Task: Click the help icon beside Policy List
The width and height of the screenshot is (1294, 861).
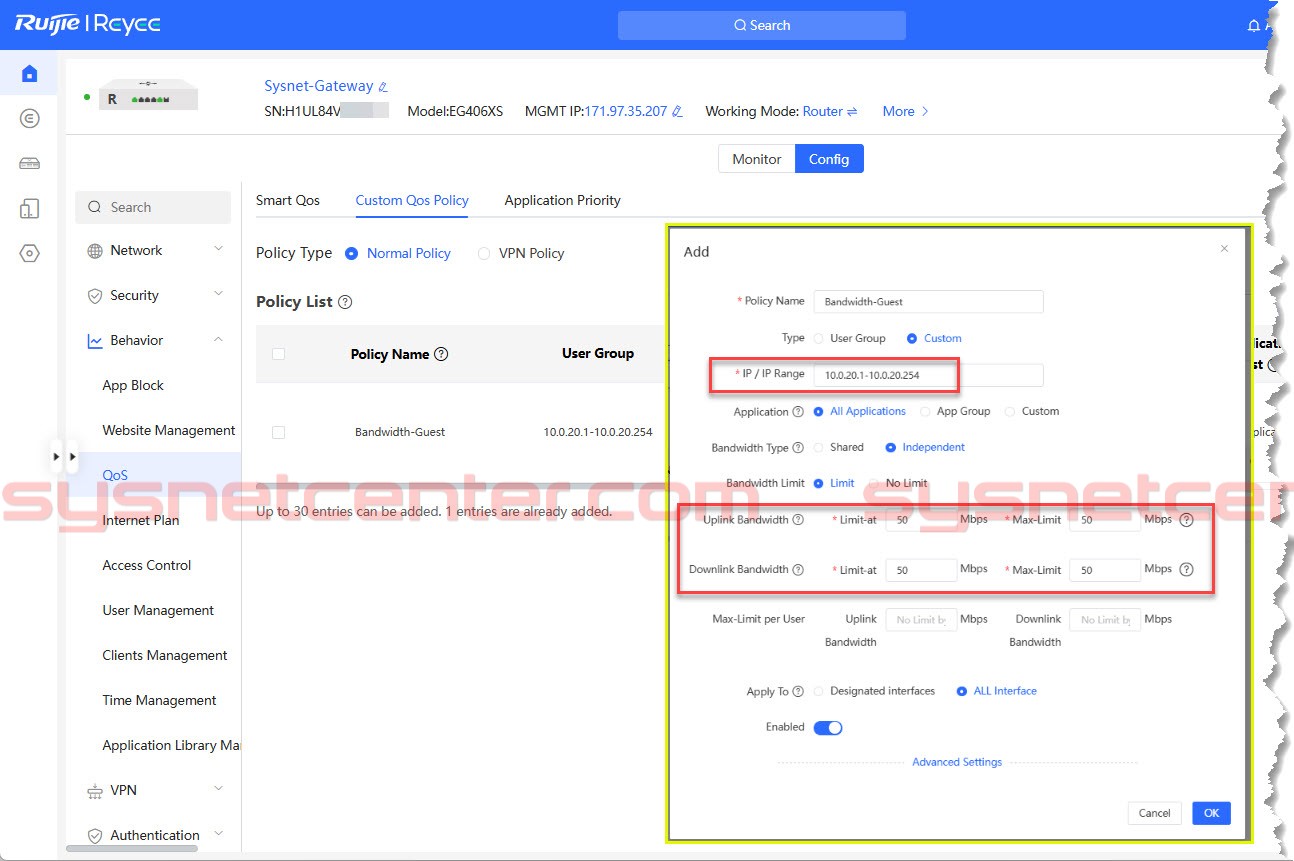Action: pyautogui.click(x=345, y=302)
